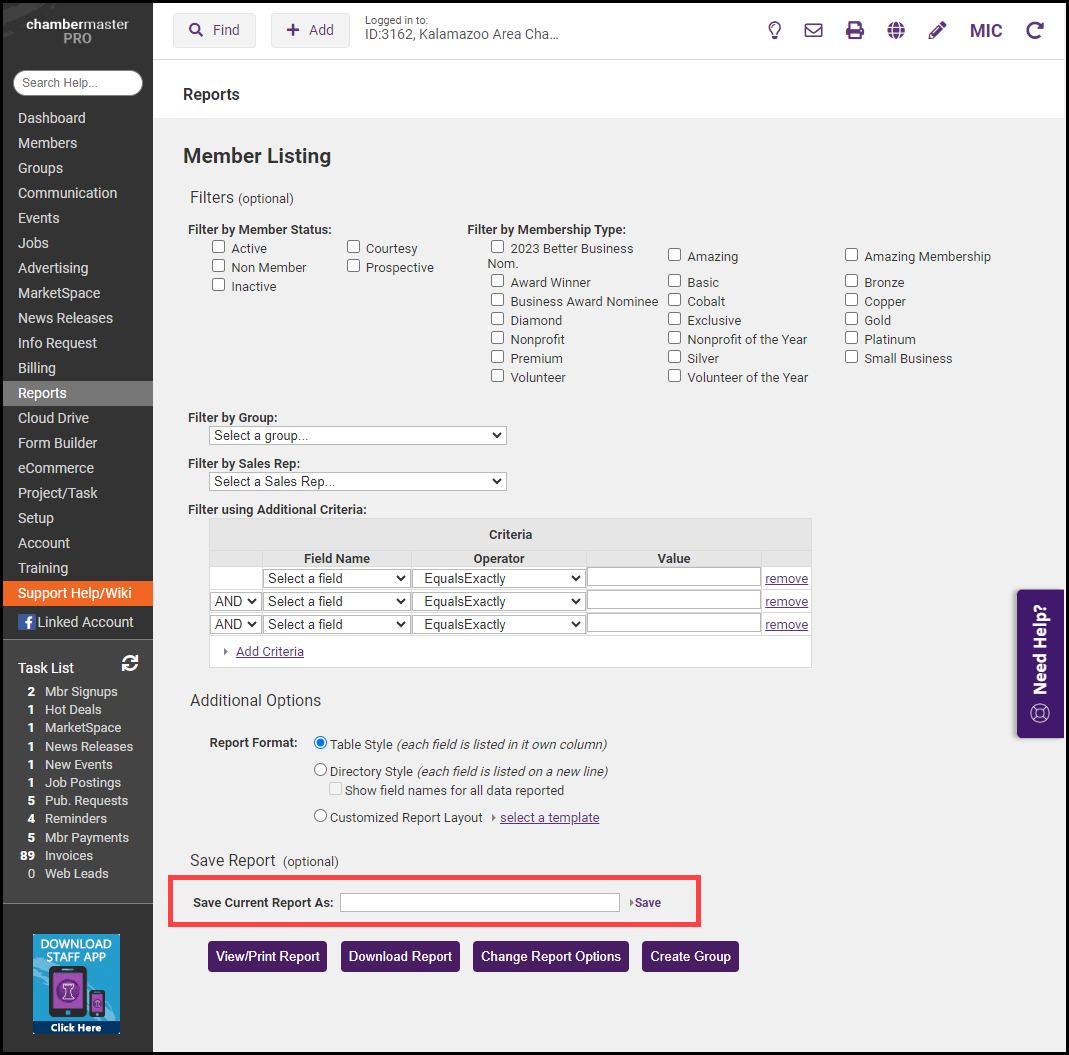Open first criteria row's EqualsExactly operator dropdown
This screenshot has width=1069, height=1055.
tap(498, 578)
